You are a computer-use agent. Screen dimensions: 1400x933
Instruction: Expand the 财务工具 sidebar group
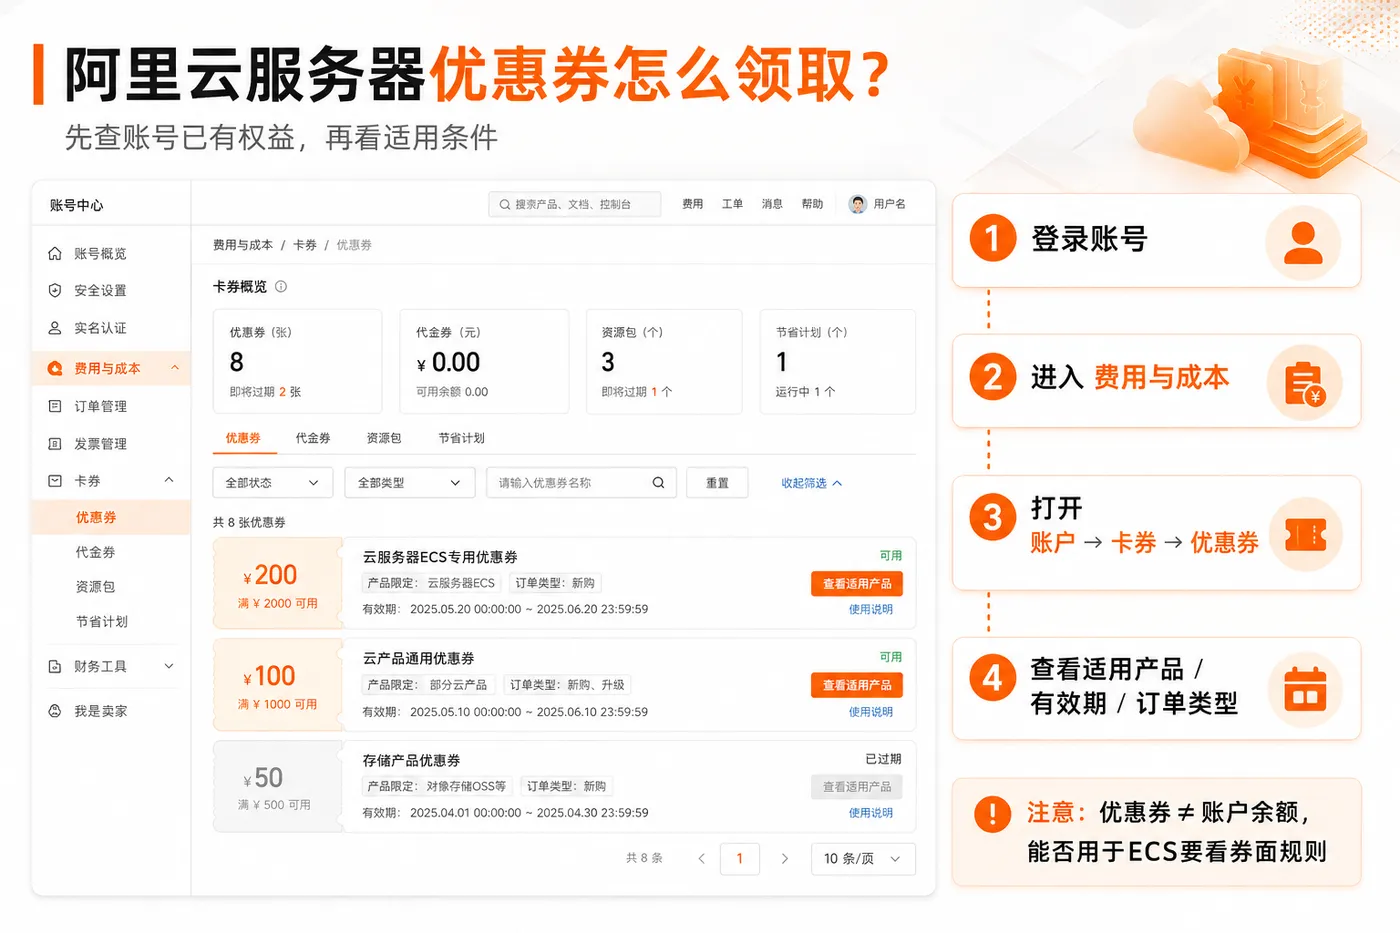169,666
